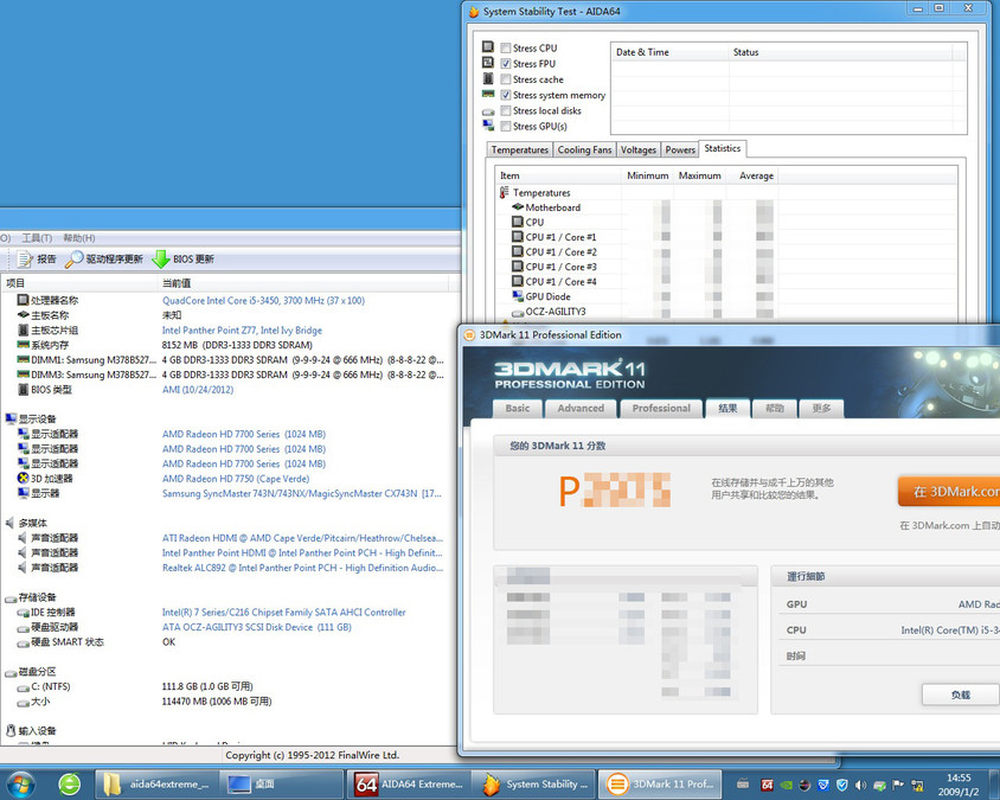Click the thermometer icon beside Temperatures row
This screenshot has height=800, width=1000.
pyautogui.click(x=504, y=192)
